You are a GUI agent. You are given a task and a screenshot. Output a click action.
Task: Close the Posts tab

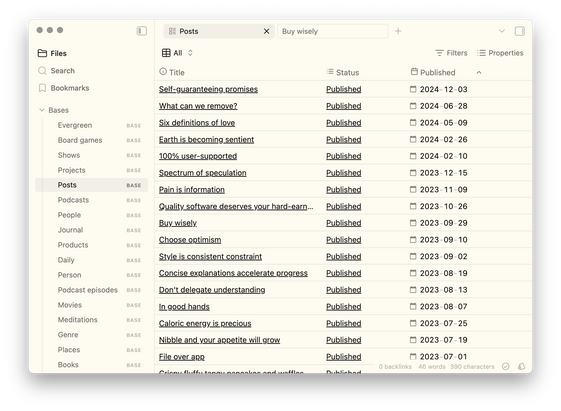pyautogui.click(x=267, y=31)
